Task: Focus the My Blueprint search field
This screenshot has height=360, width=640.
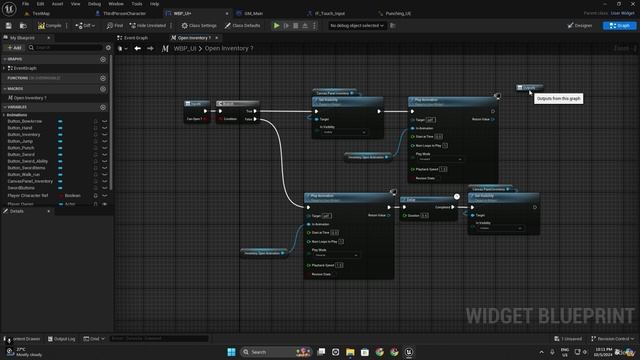Action: (x=65, y=48)
